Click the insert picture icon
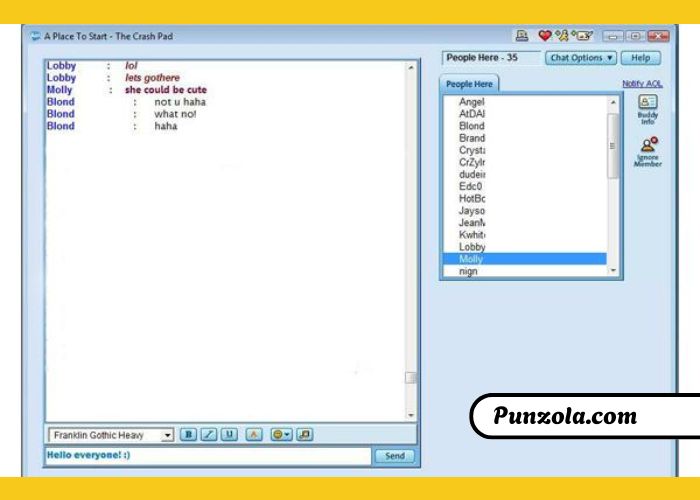This screenshot has width=700, height=500. point(305,435)
